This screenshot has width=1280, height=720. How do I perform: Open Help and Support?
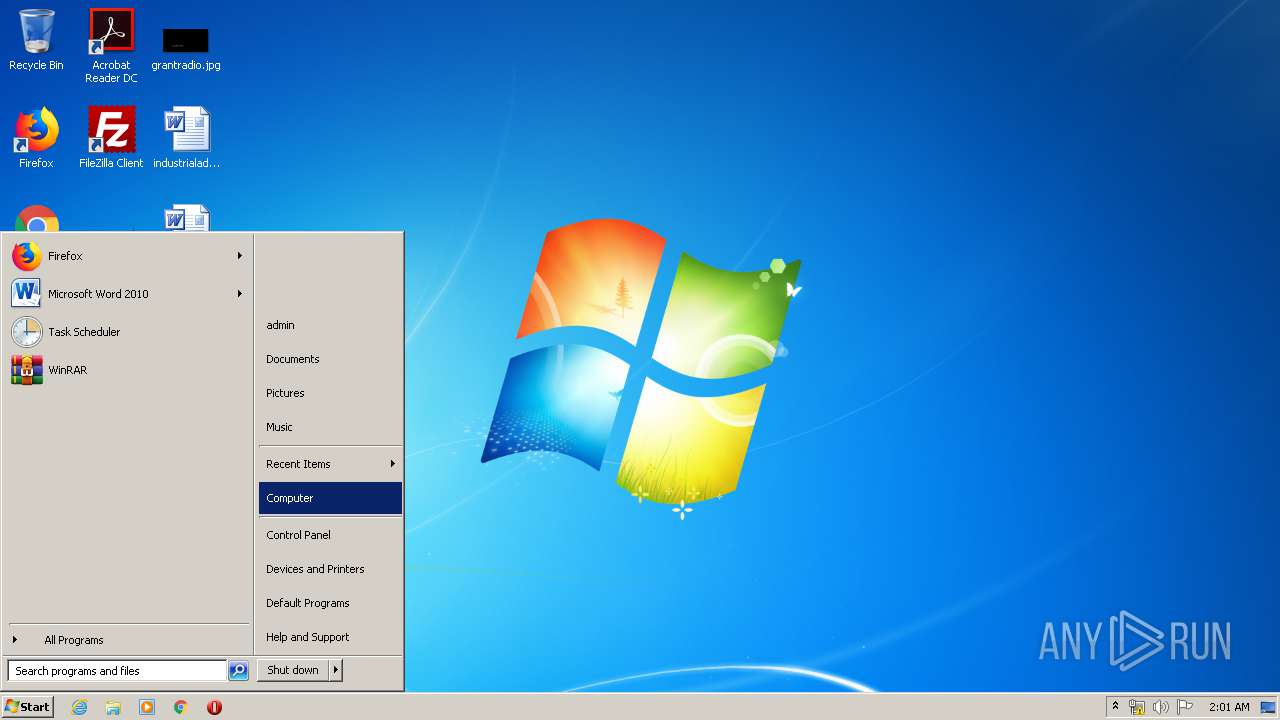pyautogui.click(x=330, y=637)
